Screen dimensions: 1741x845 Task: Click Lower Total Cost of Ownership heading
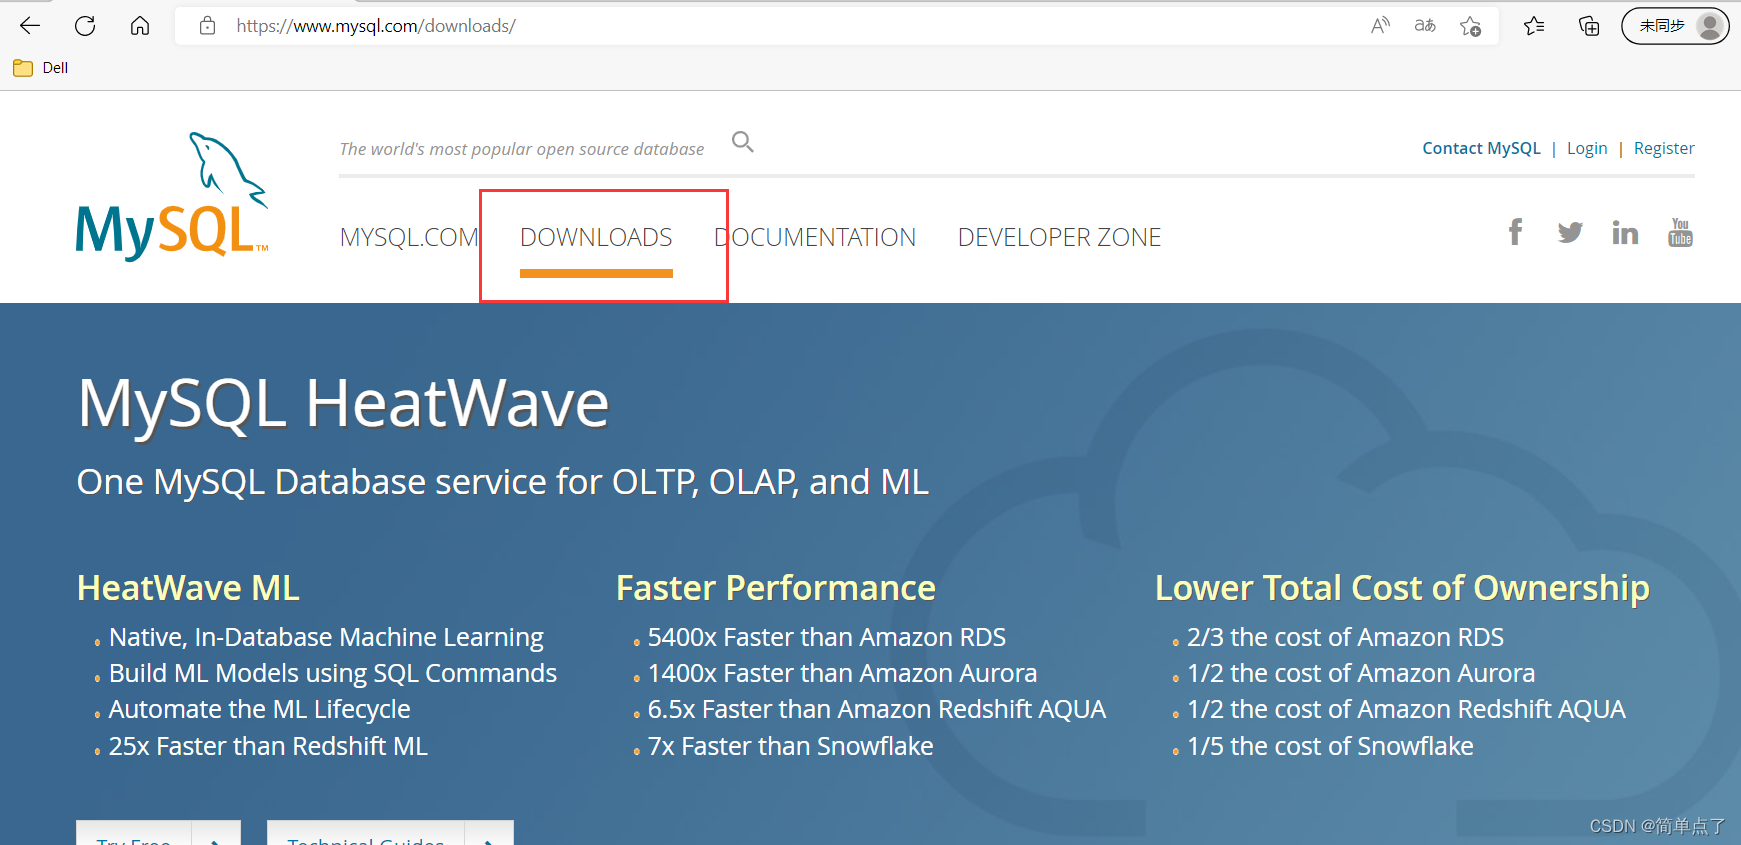(x=1402, y=588)
